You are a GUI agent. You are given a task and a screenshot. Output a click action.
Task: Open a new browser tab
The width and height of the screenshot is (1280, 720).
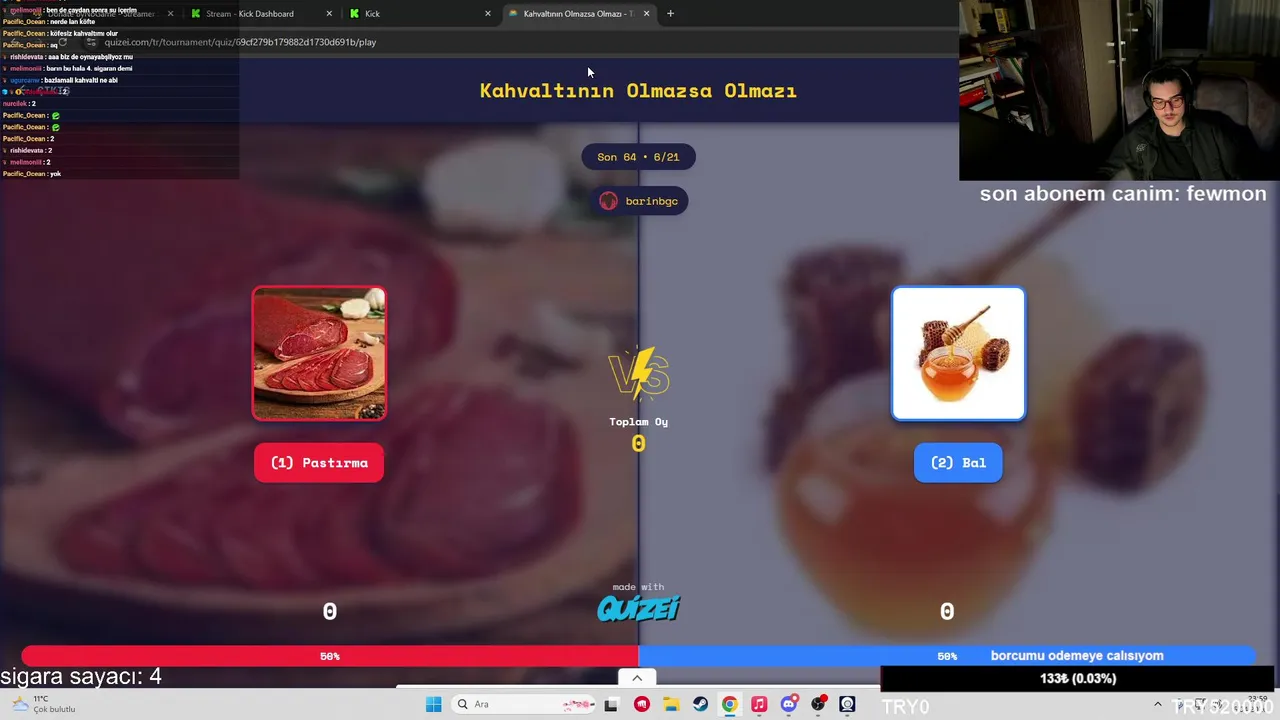click(670, 14)
